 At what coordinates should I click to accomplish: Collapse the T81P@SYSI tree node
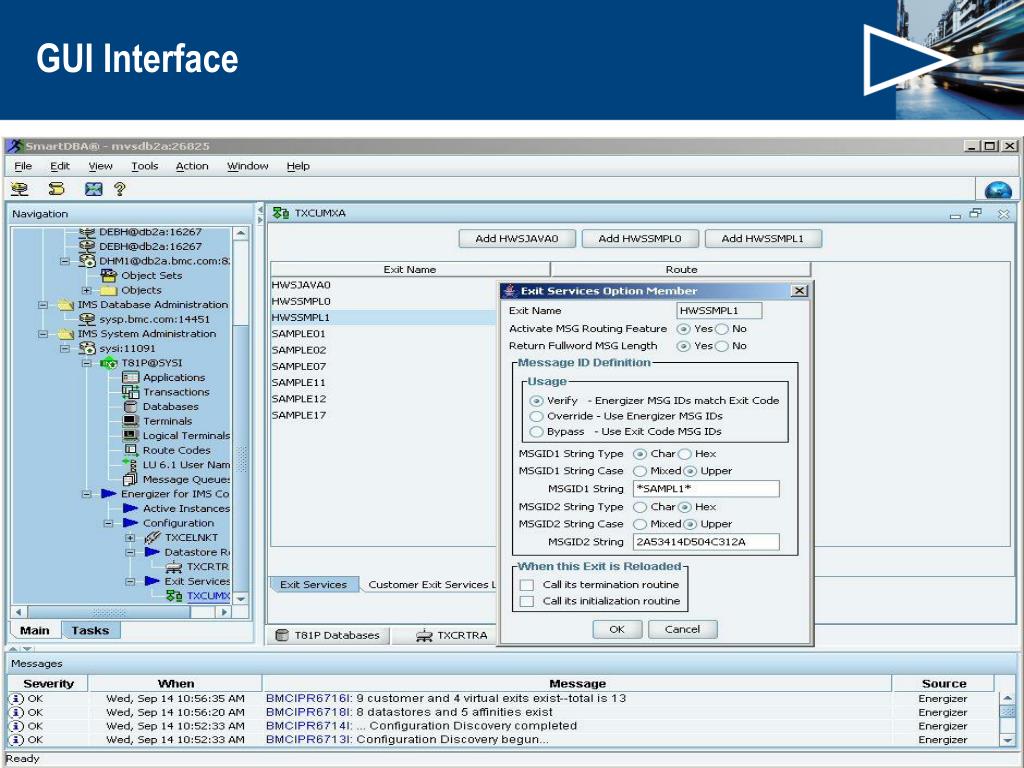point(86,363)
